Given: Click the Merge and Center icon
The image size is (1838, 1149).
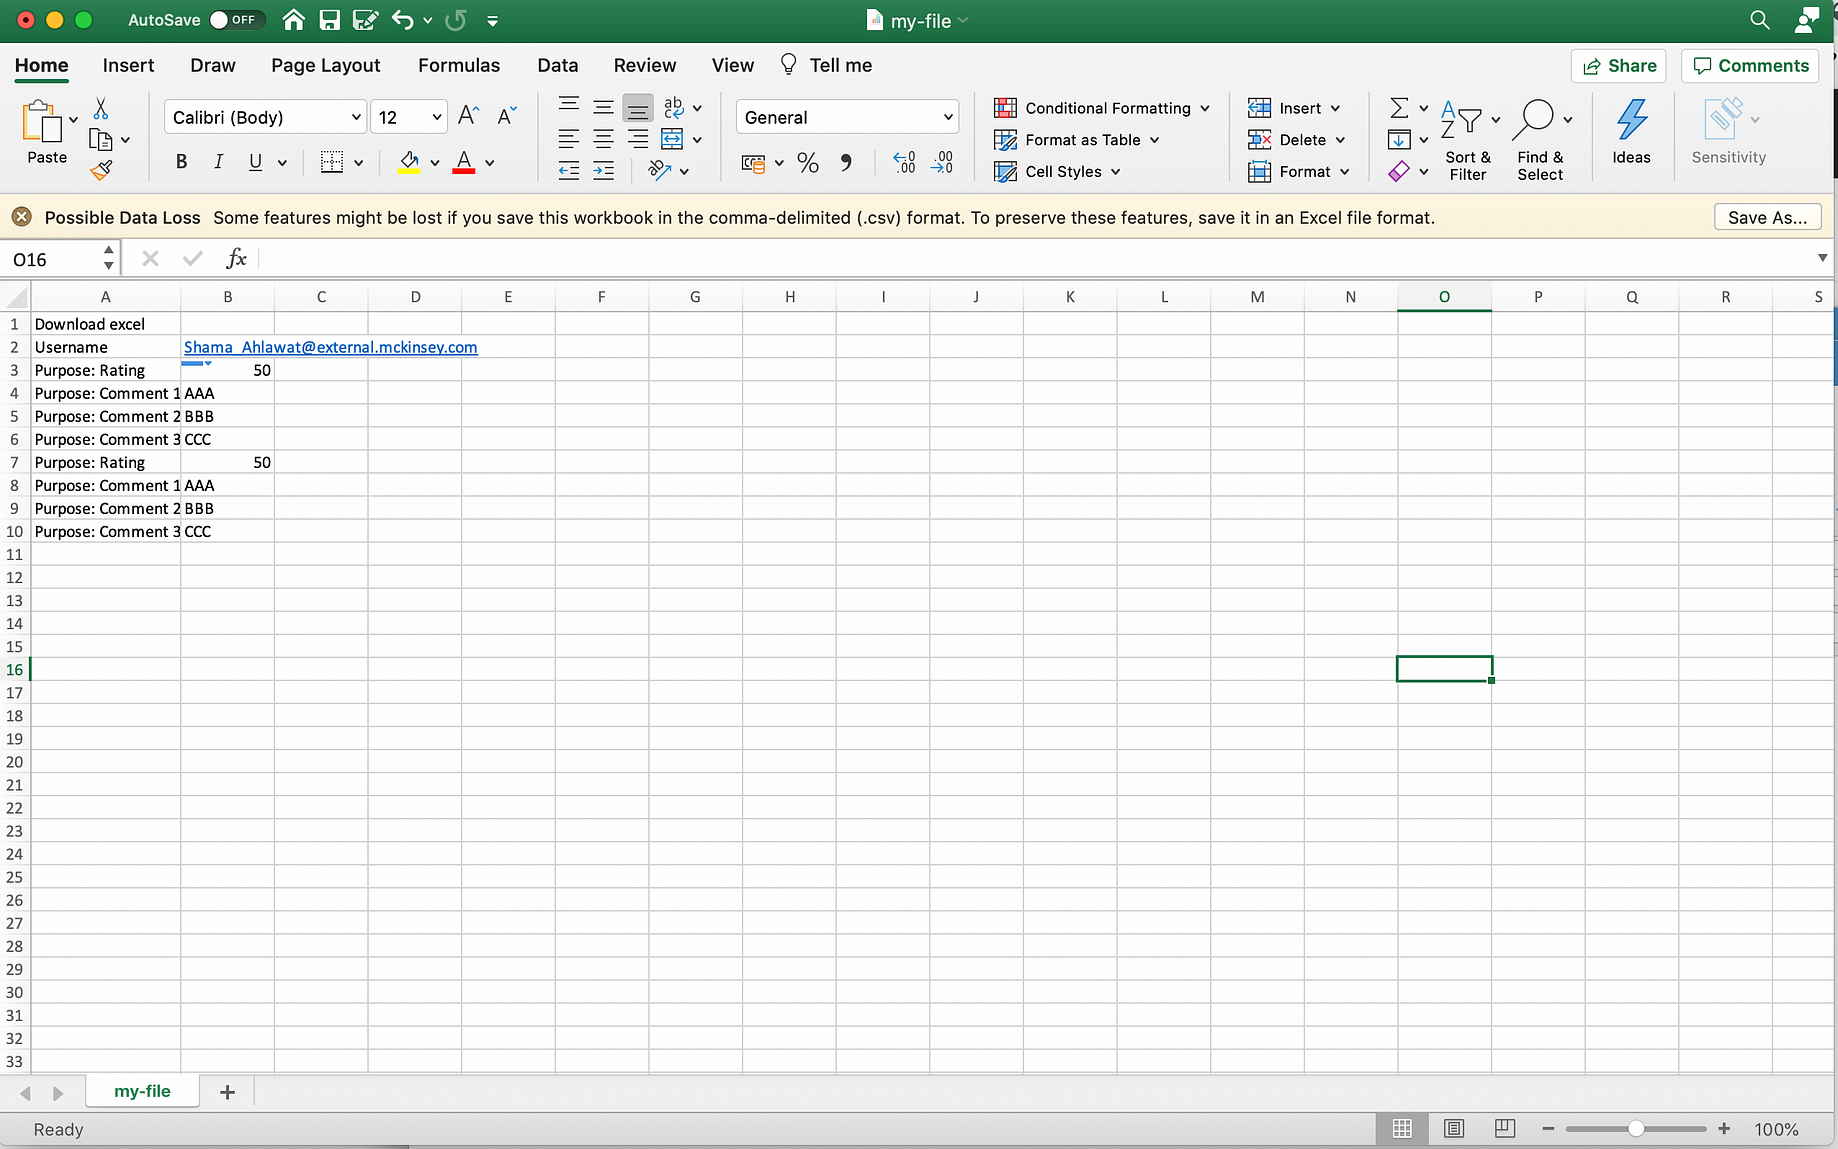Looking at the screenshot, I should [x=672, y=139].
